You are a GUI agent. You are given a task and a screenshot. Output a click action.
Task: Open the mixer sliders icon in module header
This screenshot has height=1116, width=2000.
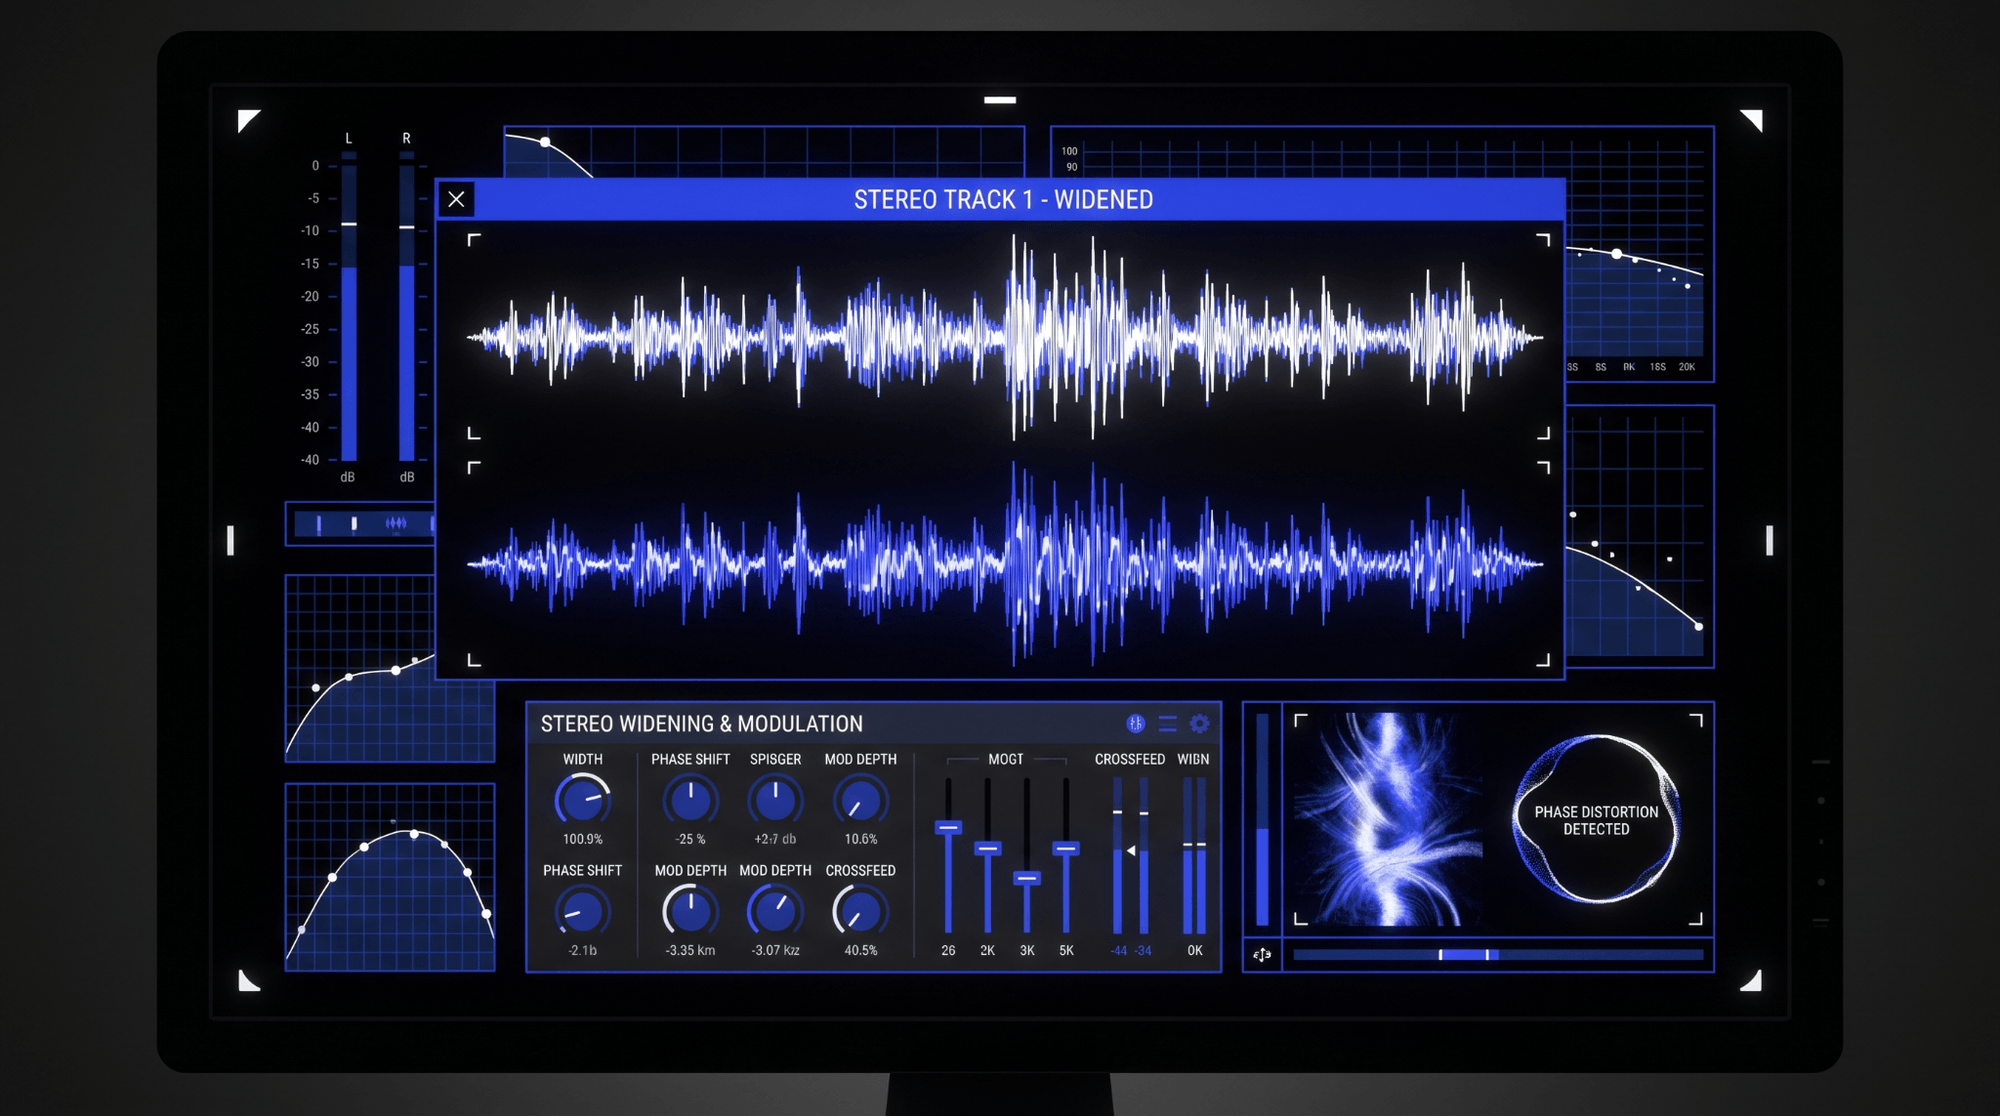point(1135,723)
